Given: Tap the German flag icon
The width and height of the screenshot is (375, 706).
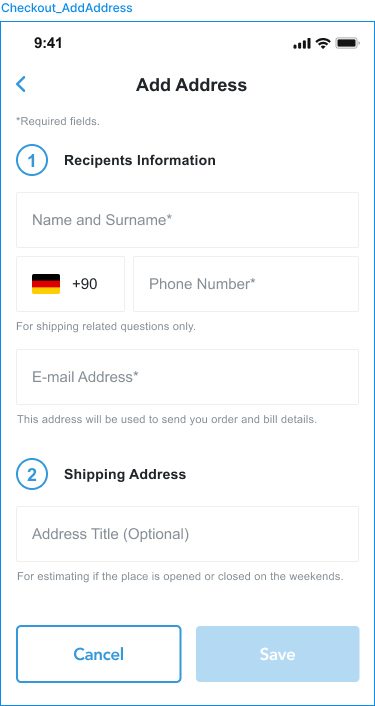Looking at the screenshot, I should click(x=46, y=284).
